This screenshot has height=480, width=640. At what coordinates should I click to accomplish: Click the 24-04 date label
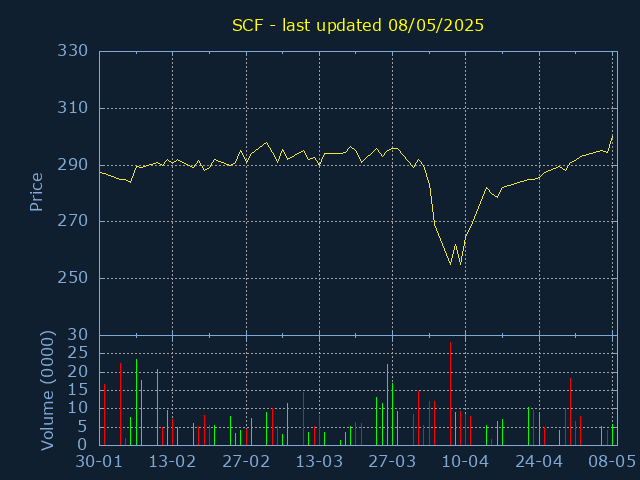[539, 462]
